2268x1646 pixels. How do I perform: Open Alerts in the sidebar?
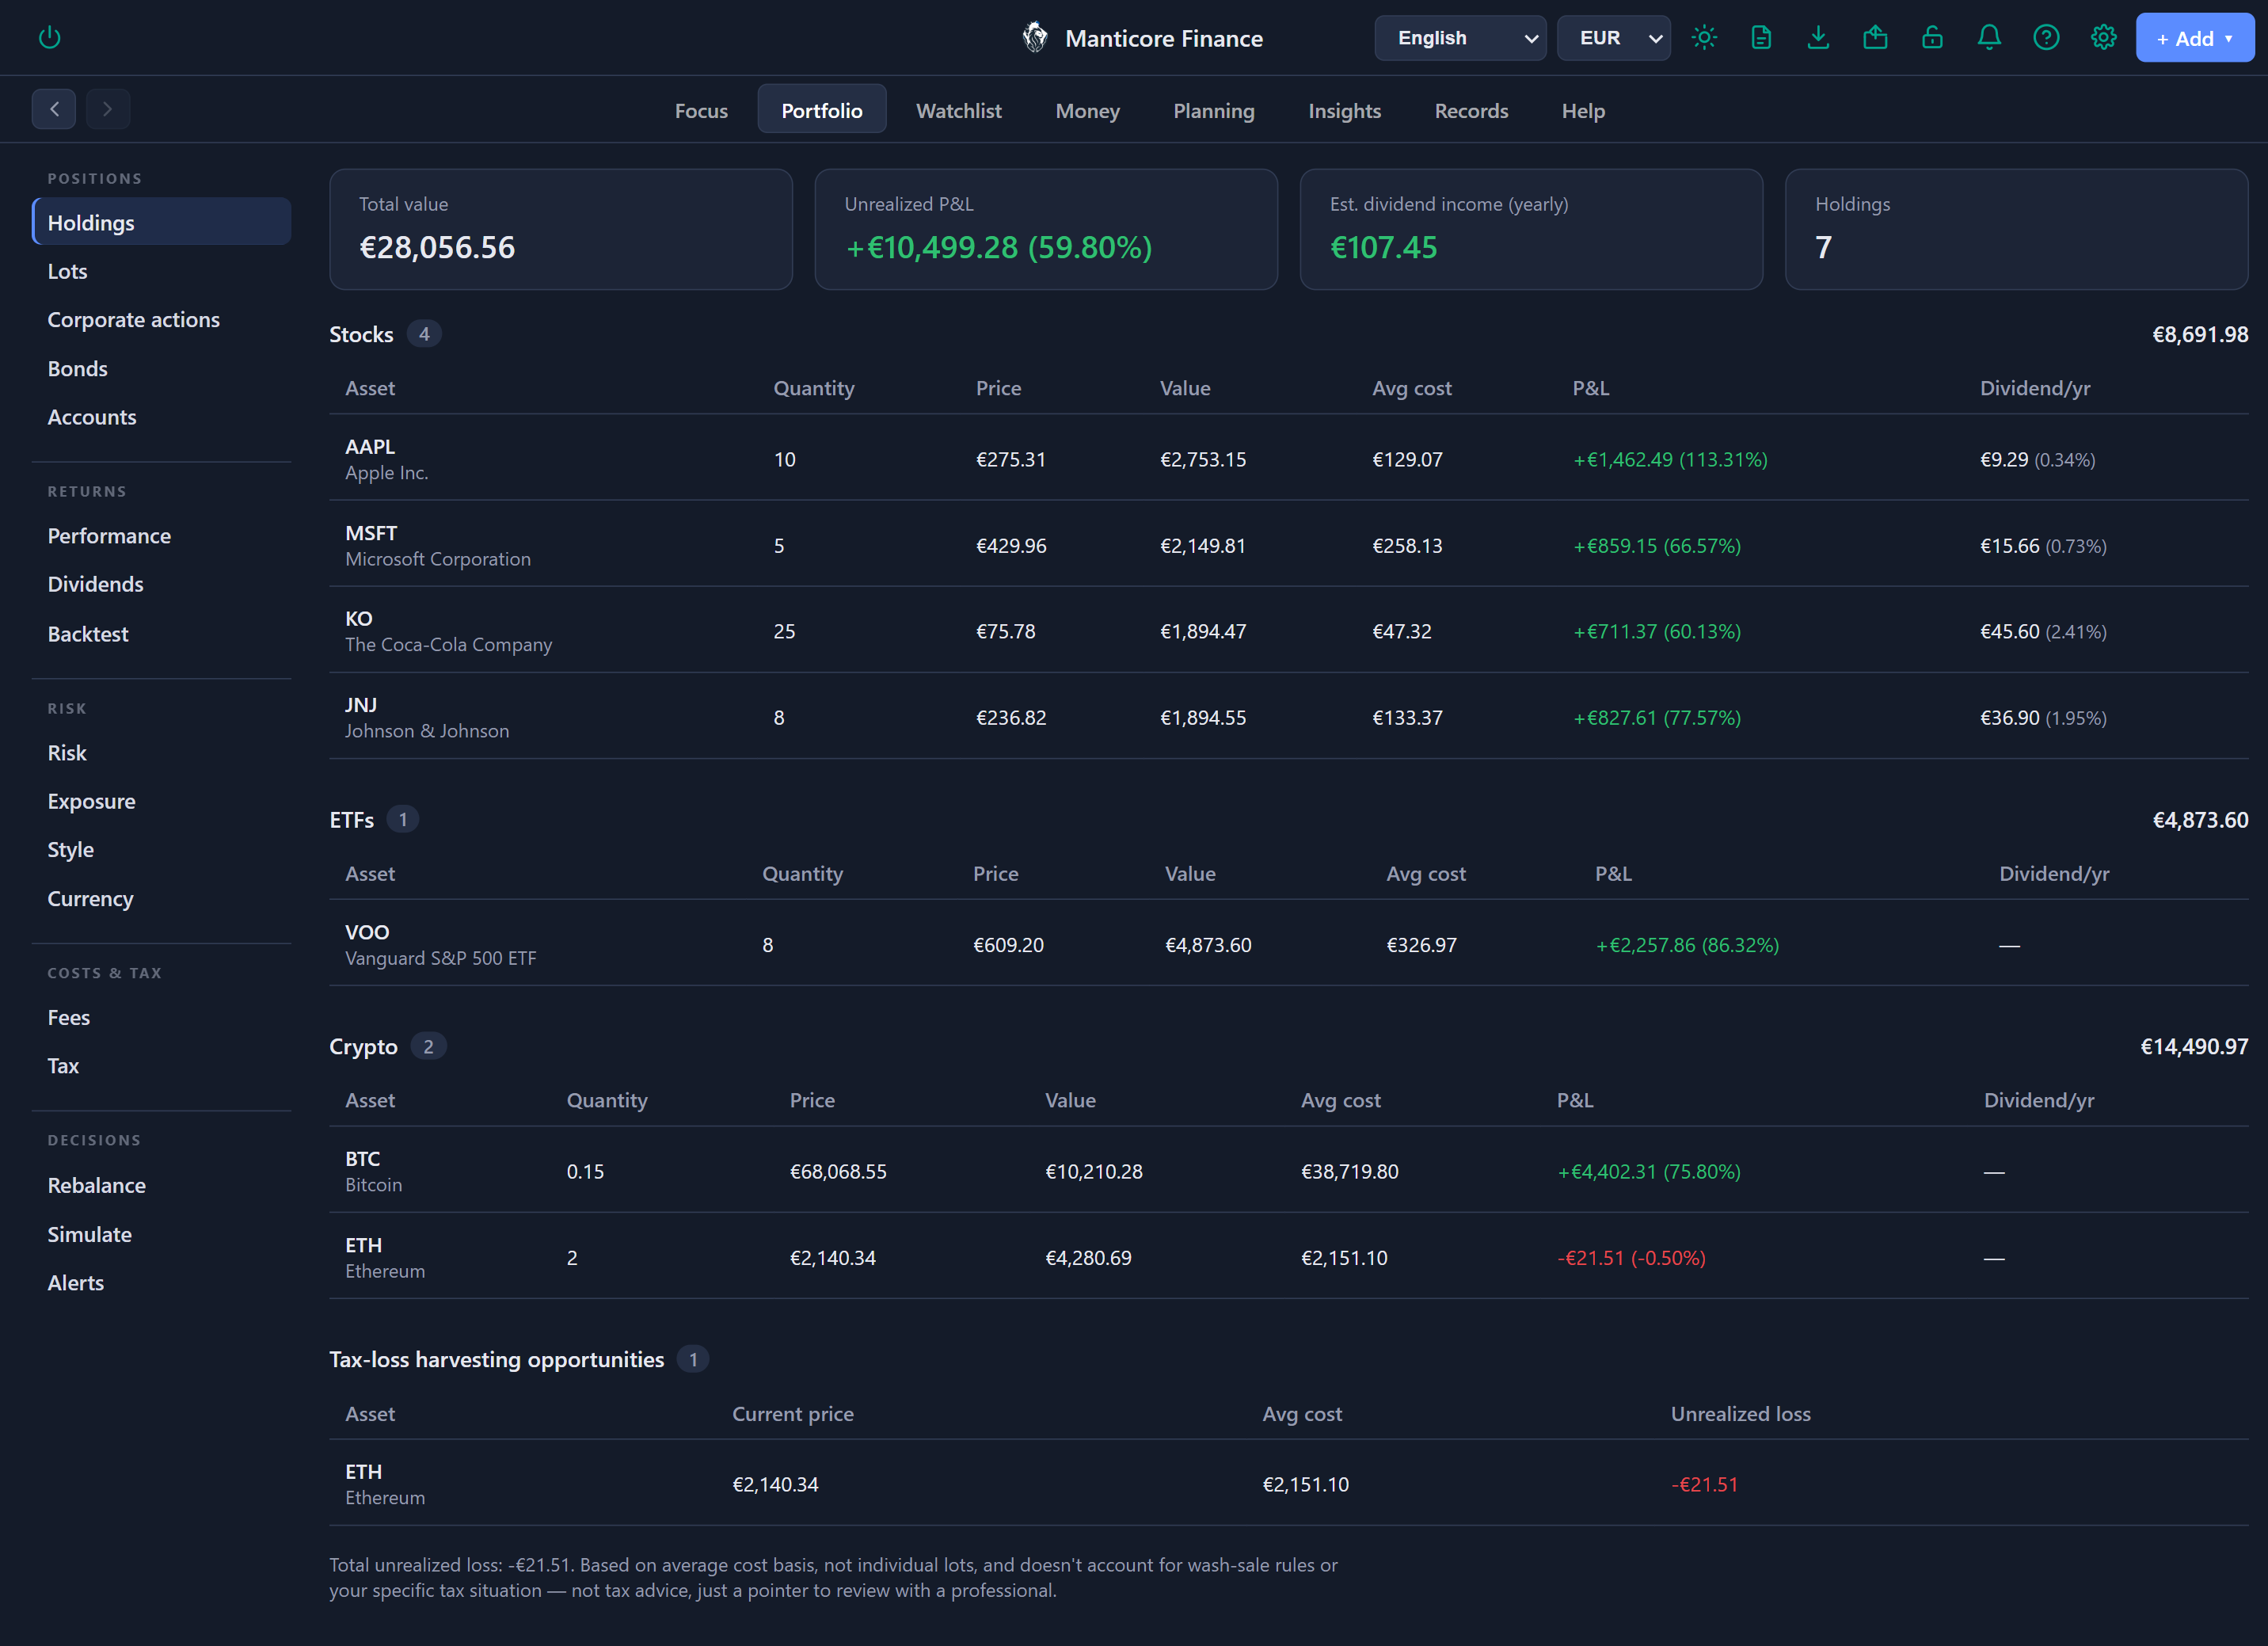(x=161, y=1282)
